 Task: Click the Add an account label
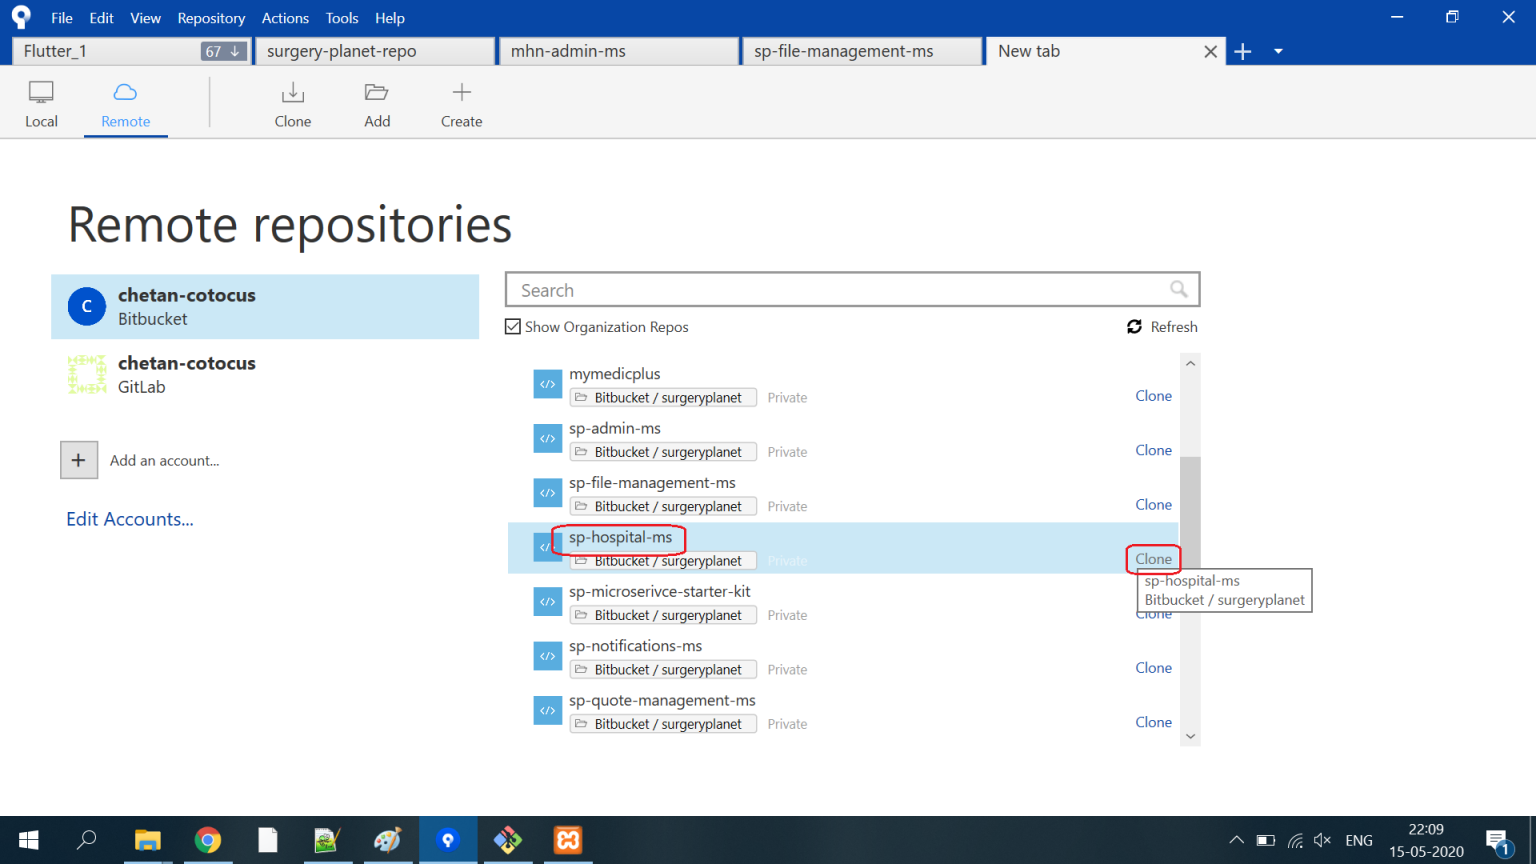(x=164, y=461)
